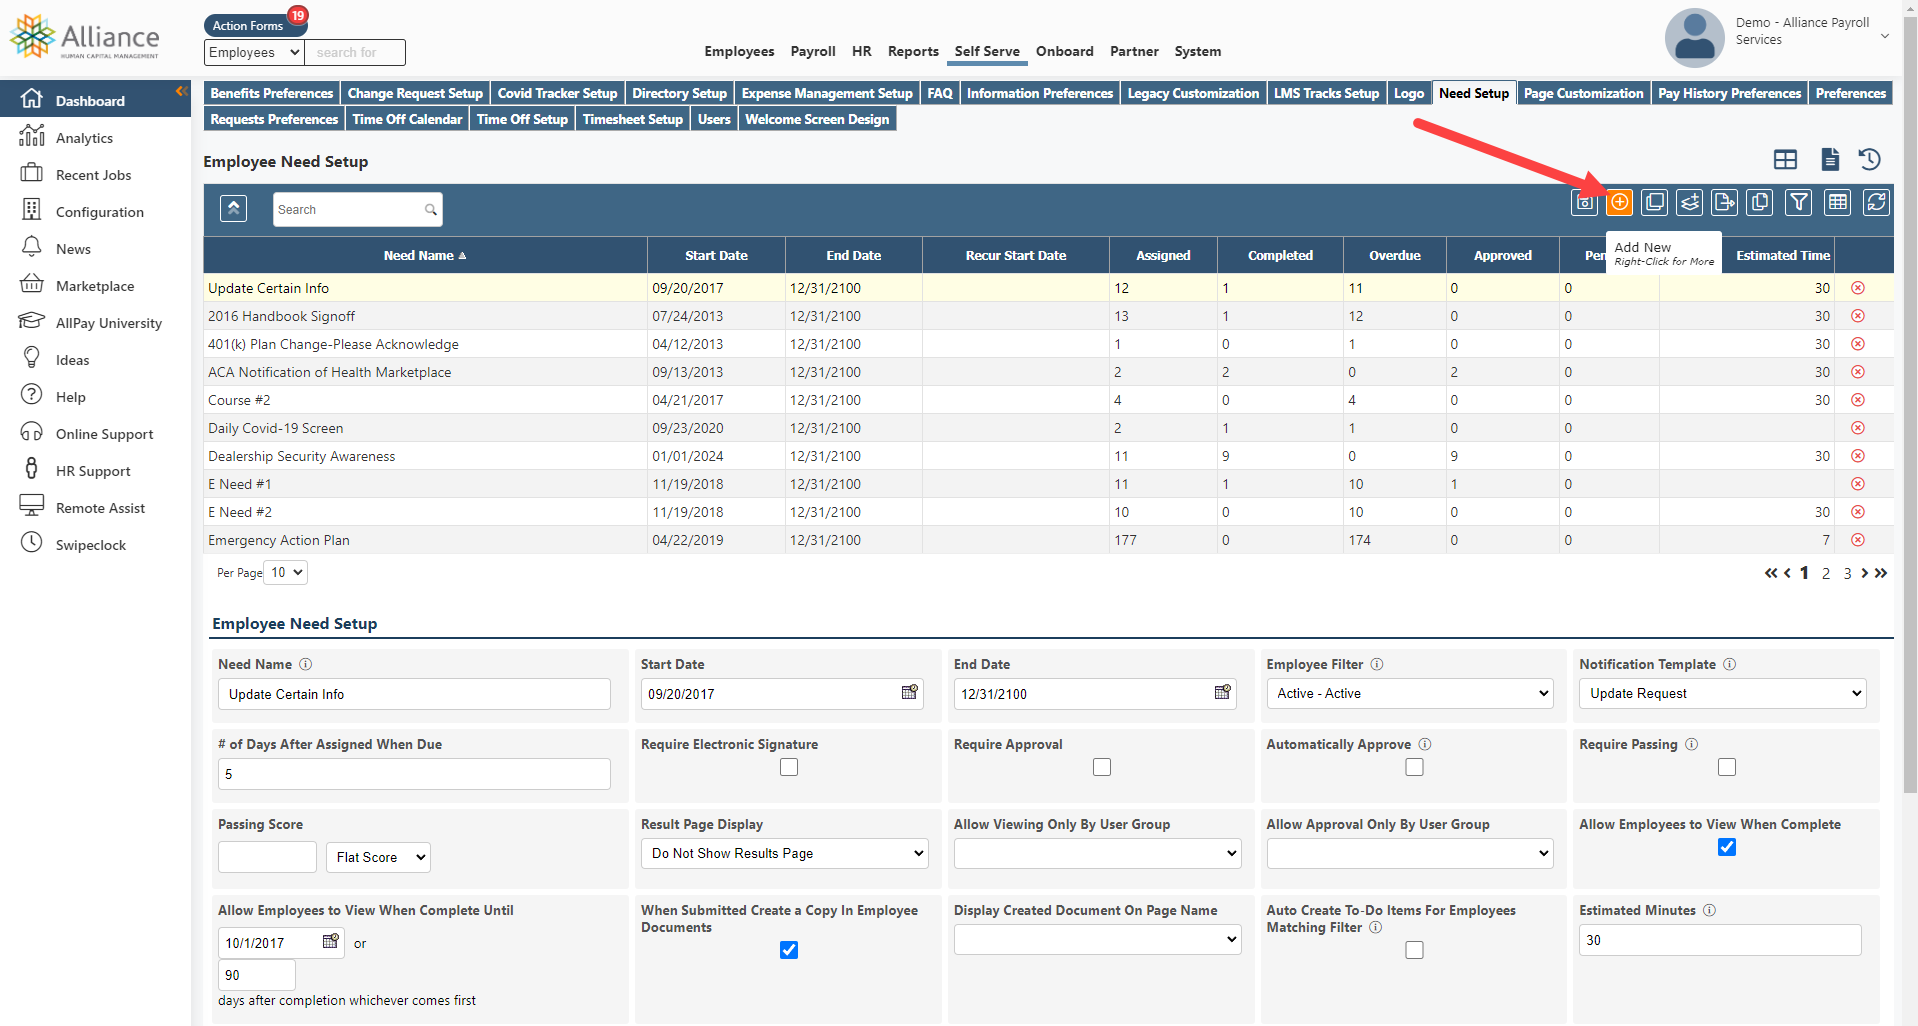Open Allow Approval Only By User Group dropdown
The height and width of the screenshot is (1026, 1918).
click(x=1410, y=853)
